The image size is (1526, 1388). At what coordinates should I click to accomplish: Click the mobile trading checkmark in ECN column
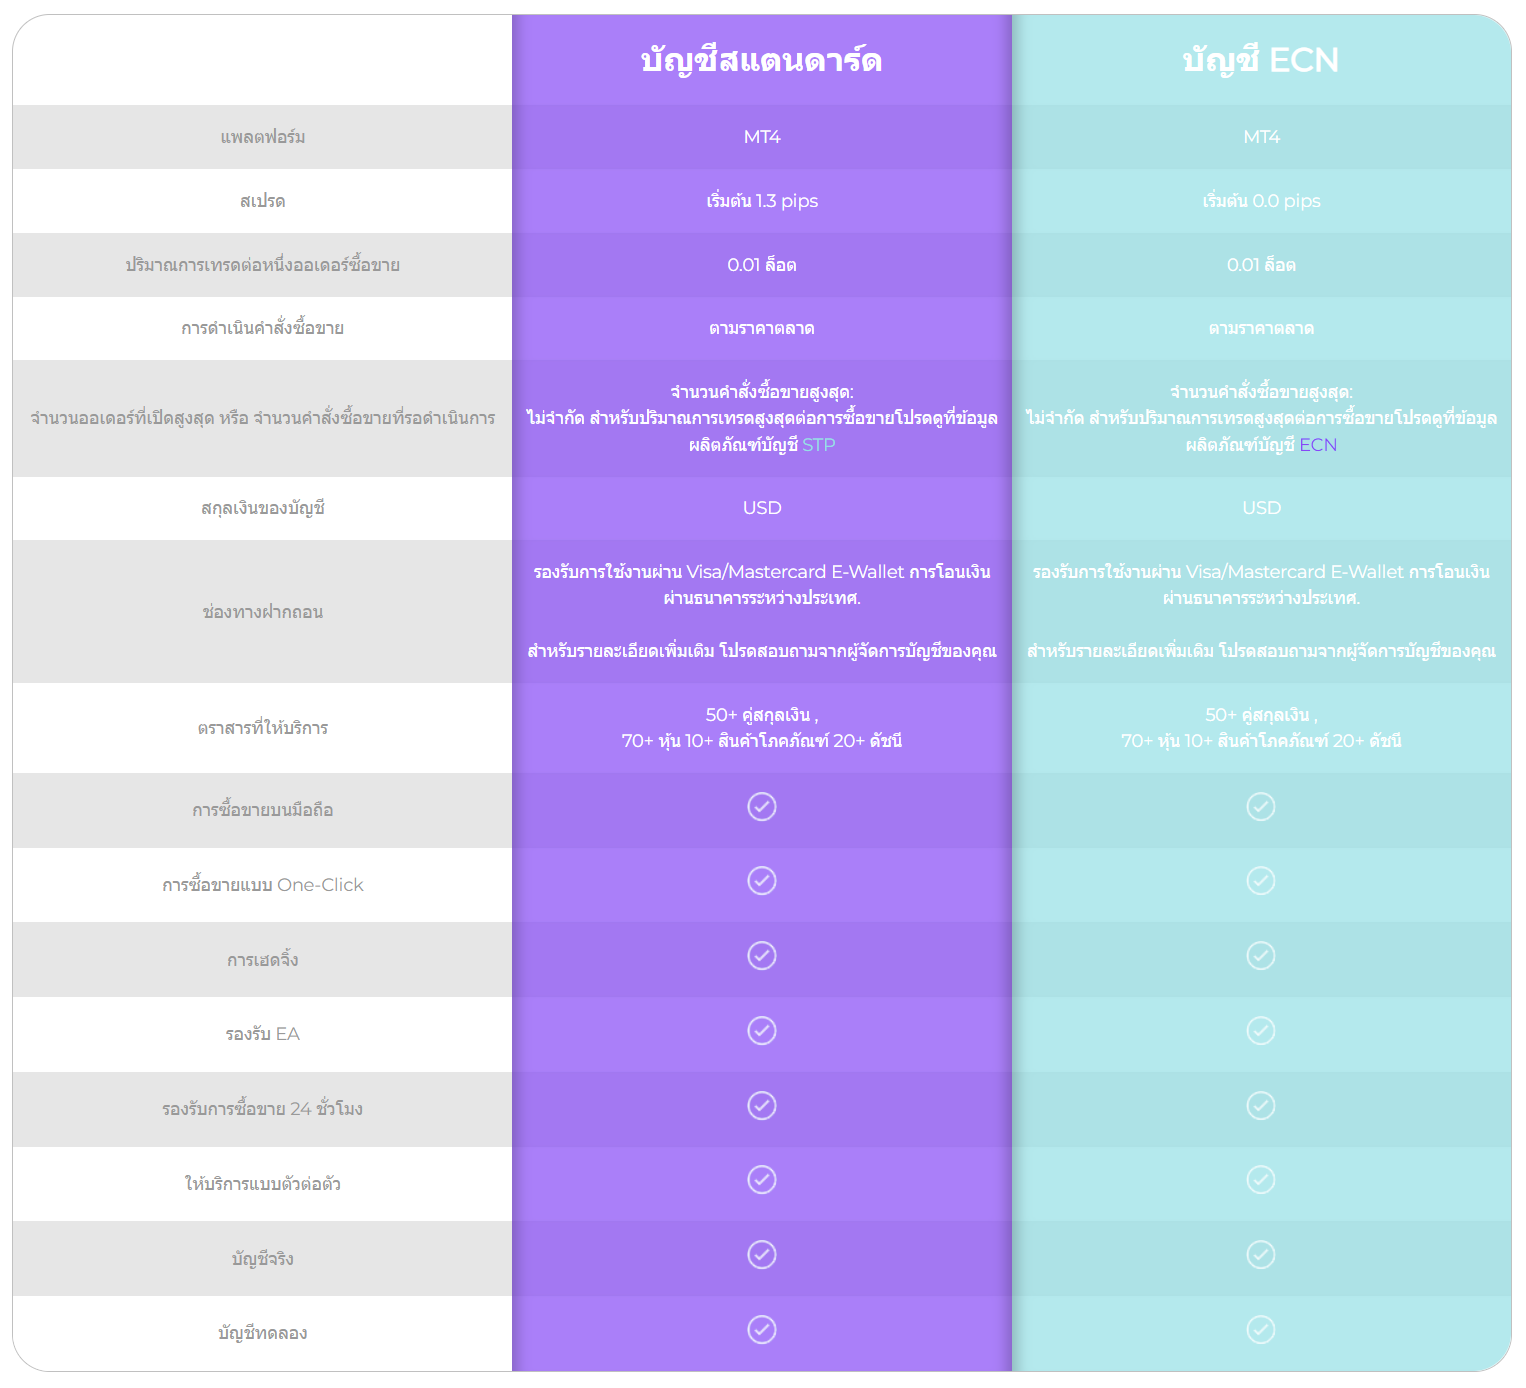(x=1261, y=807)
